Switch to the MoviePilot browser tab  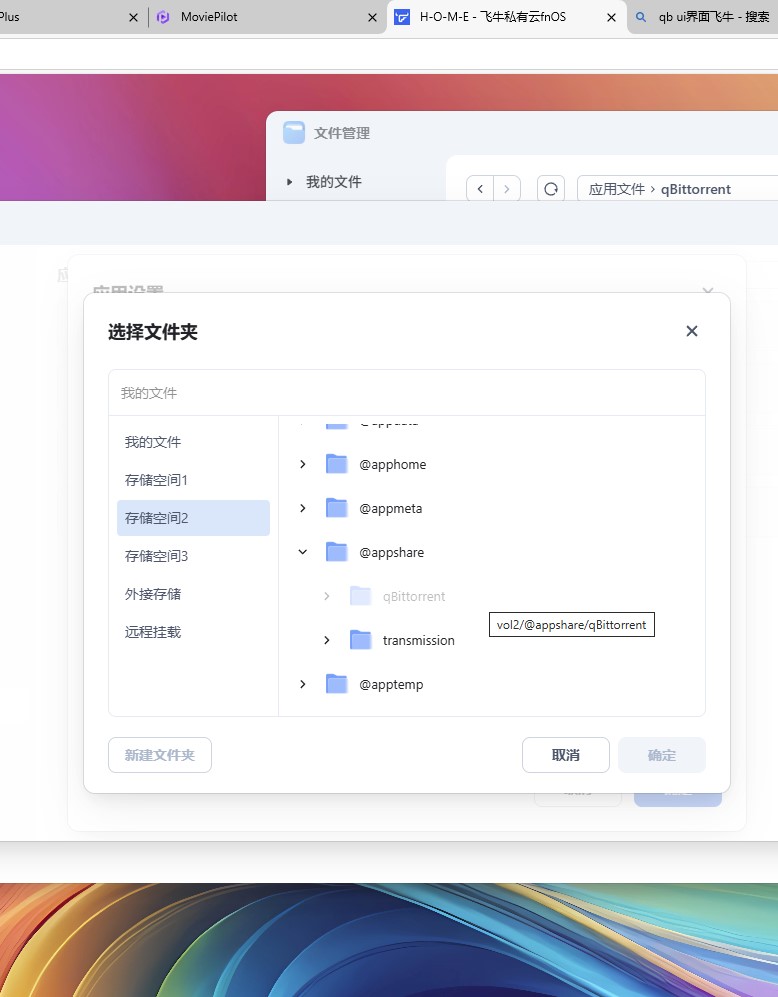(209, 17)
